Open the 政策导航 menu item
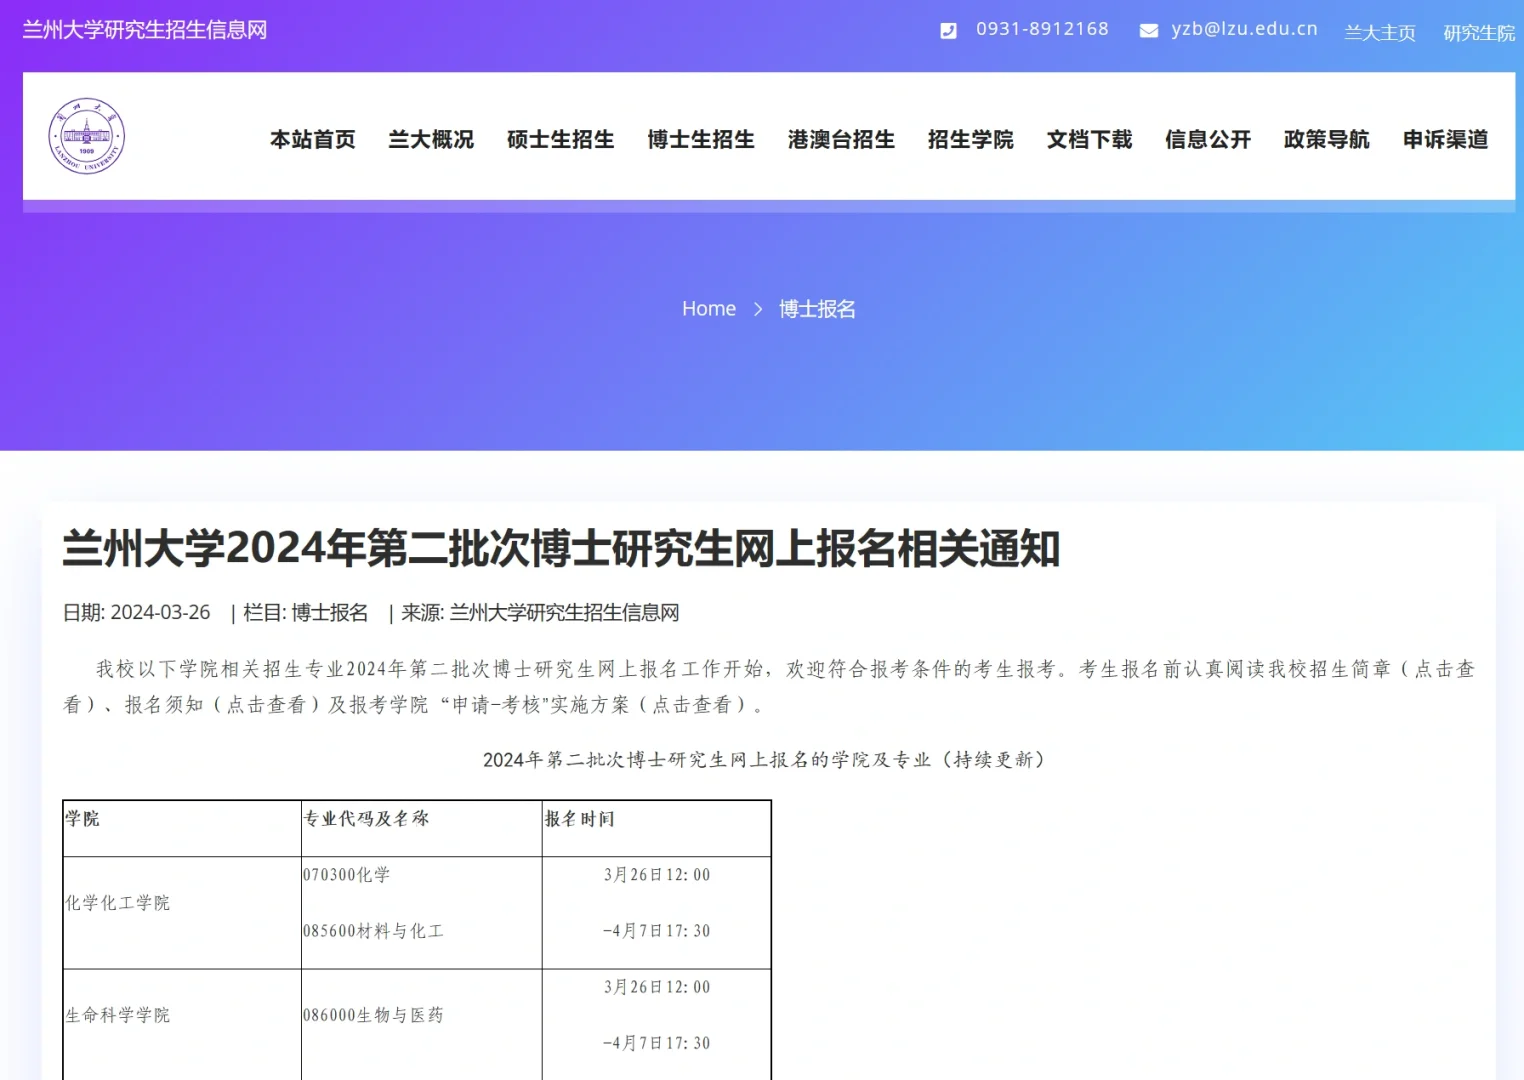Viewport: 1524px width, 1080px height. [x=1327, y=139]
